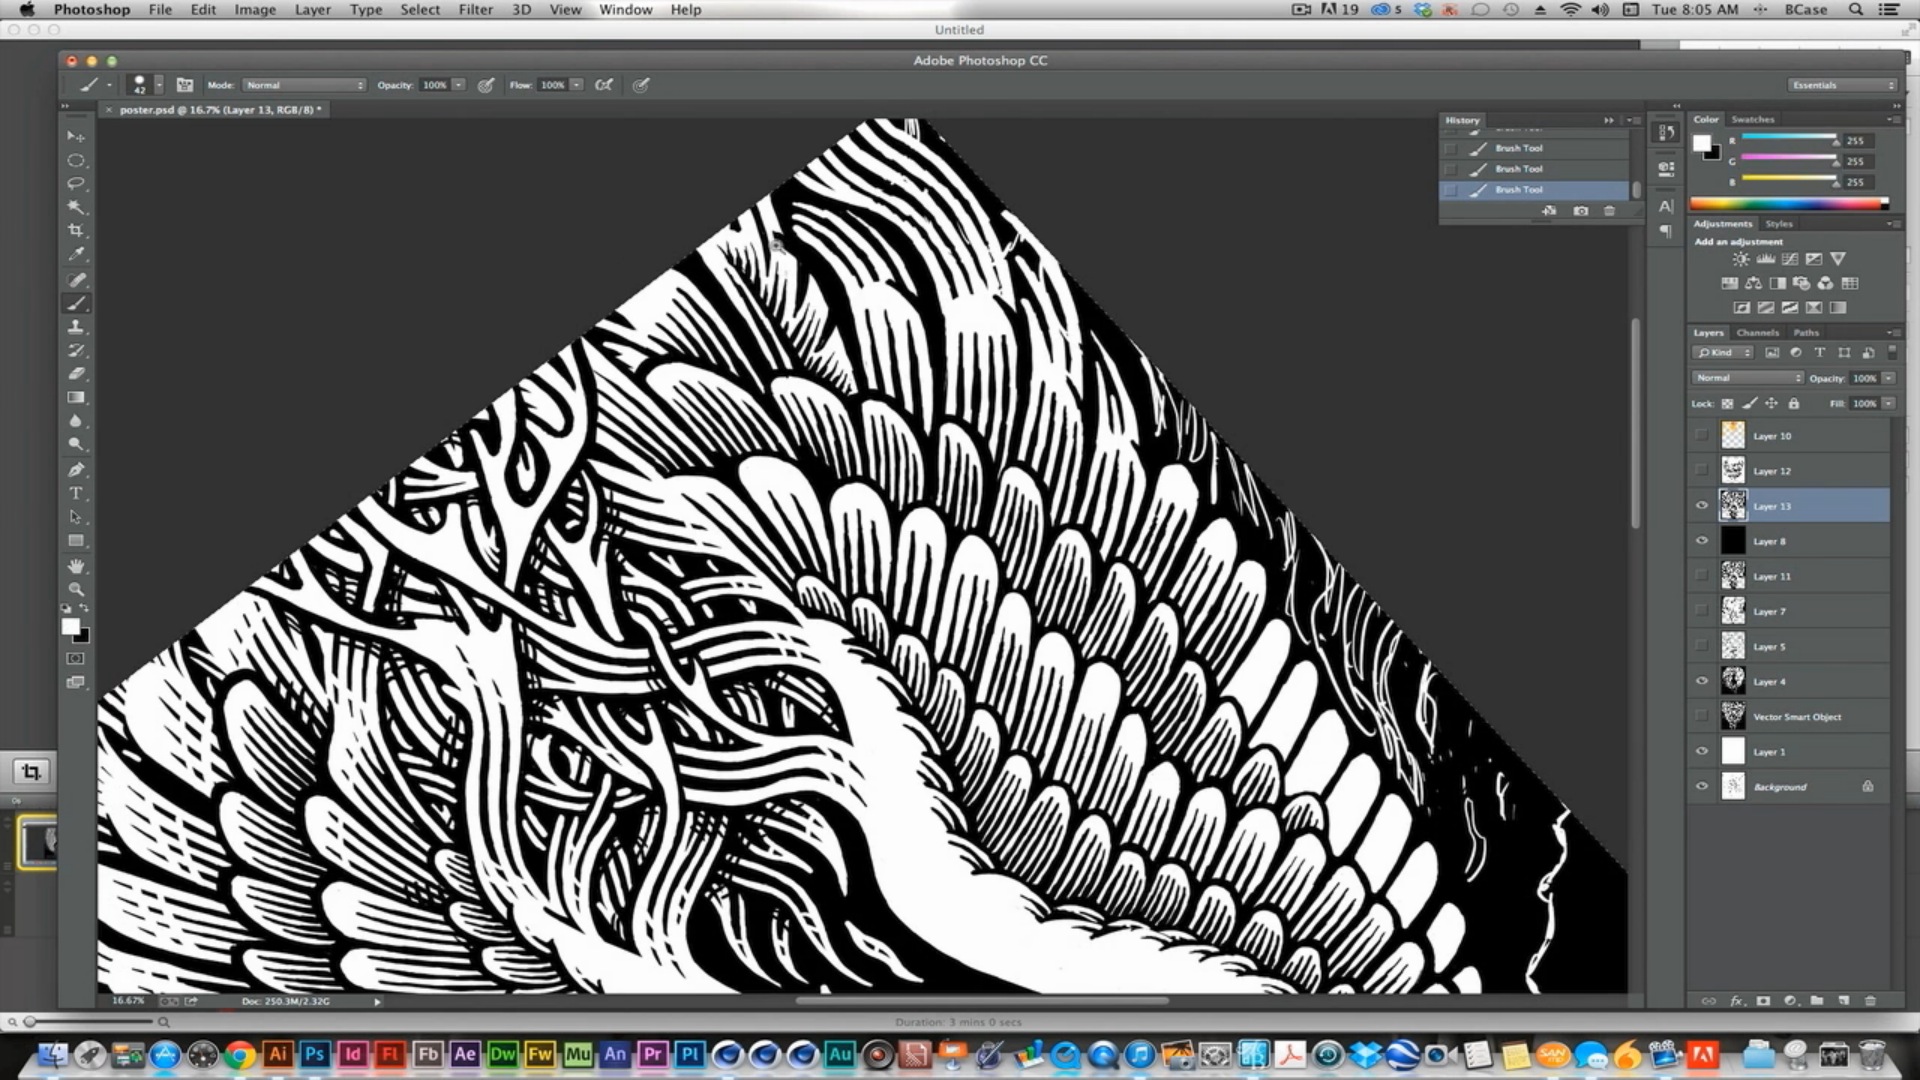Switch to the Channels tab
1920x1080 pixels.
pos(1757,333)
